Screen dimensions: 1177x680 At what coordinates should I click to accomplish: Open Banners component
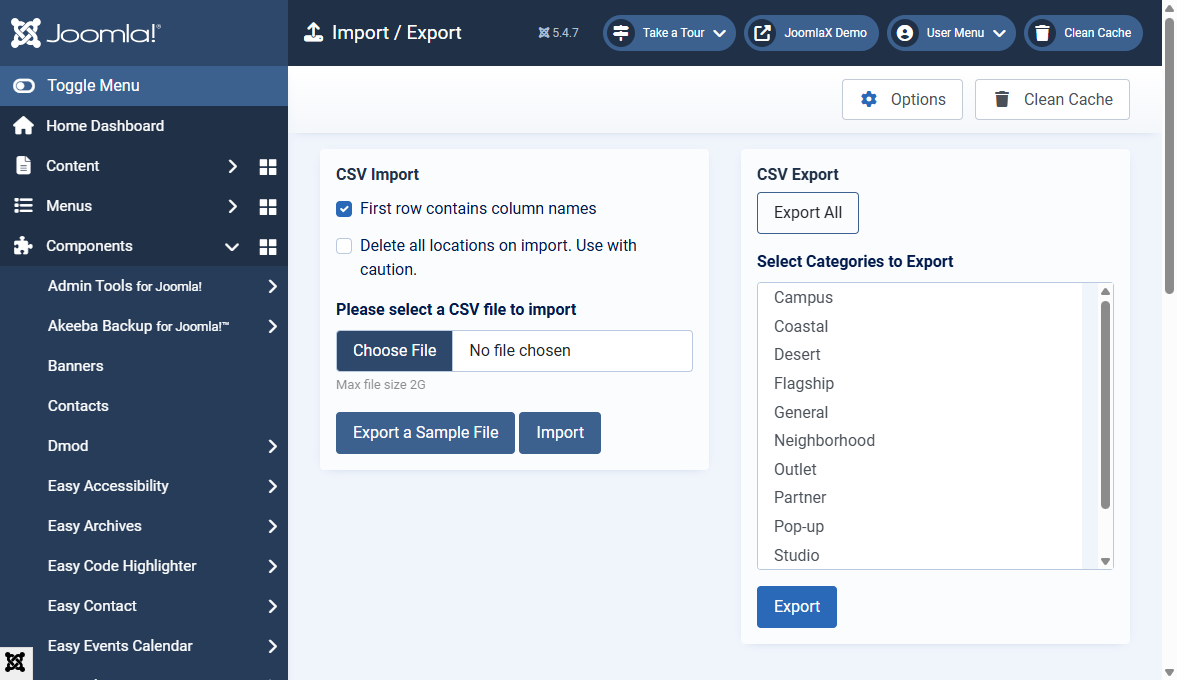(76, 366)
